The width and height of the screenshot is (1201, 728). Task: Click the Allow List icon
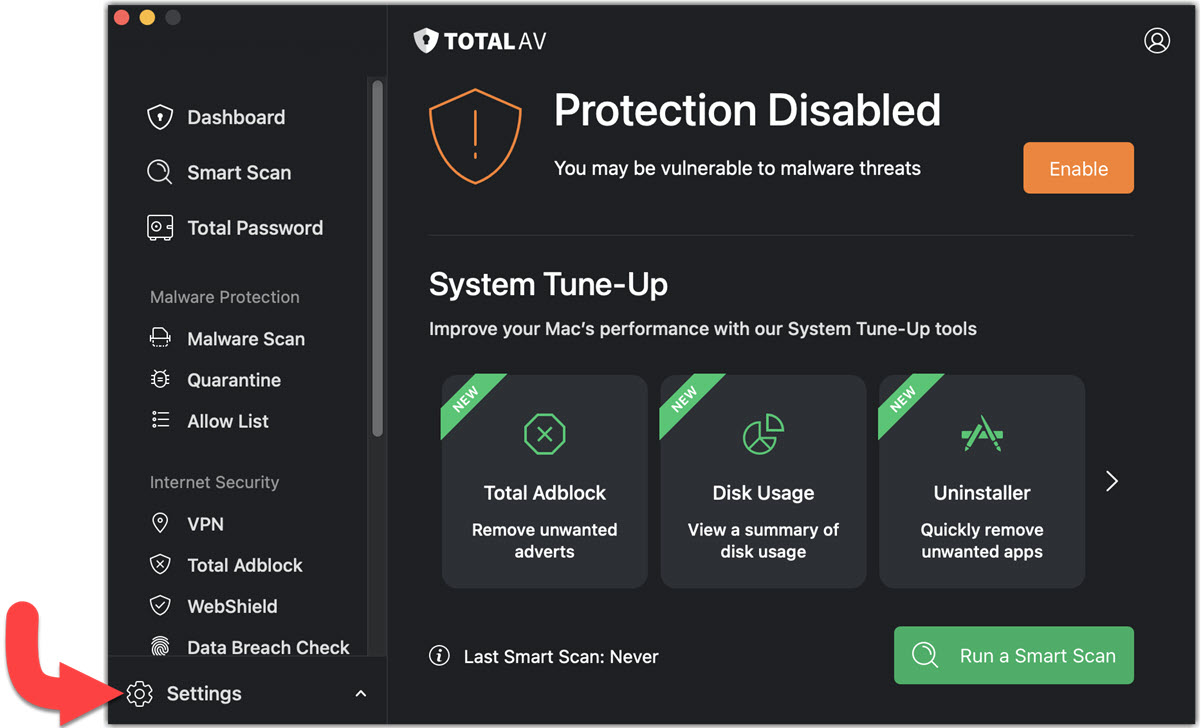160,421
